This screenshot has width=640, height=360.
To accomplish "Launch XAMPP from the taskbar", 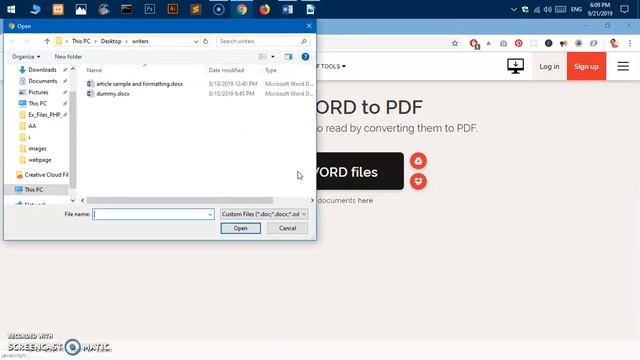I will 58,9.
